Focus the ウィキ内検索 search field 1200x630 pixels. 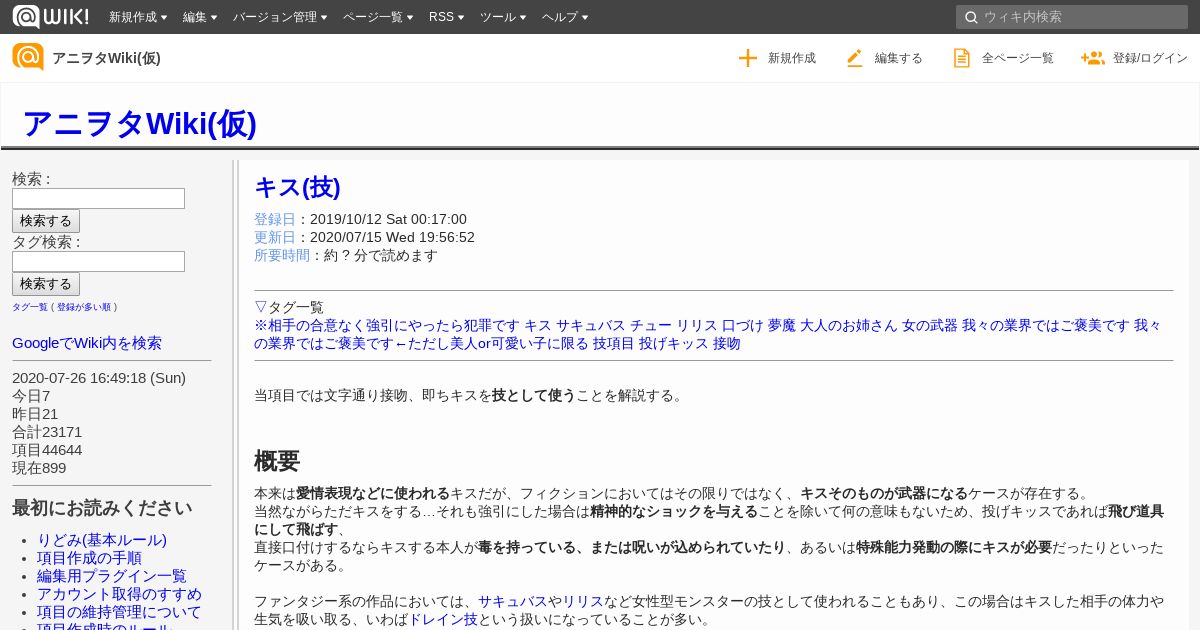tap(1072, 17)
